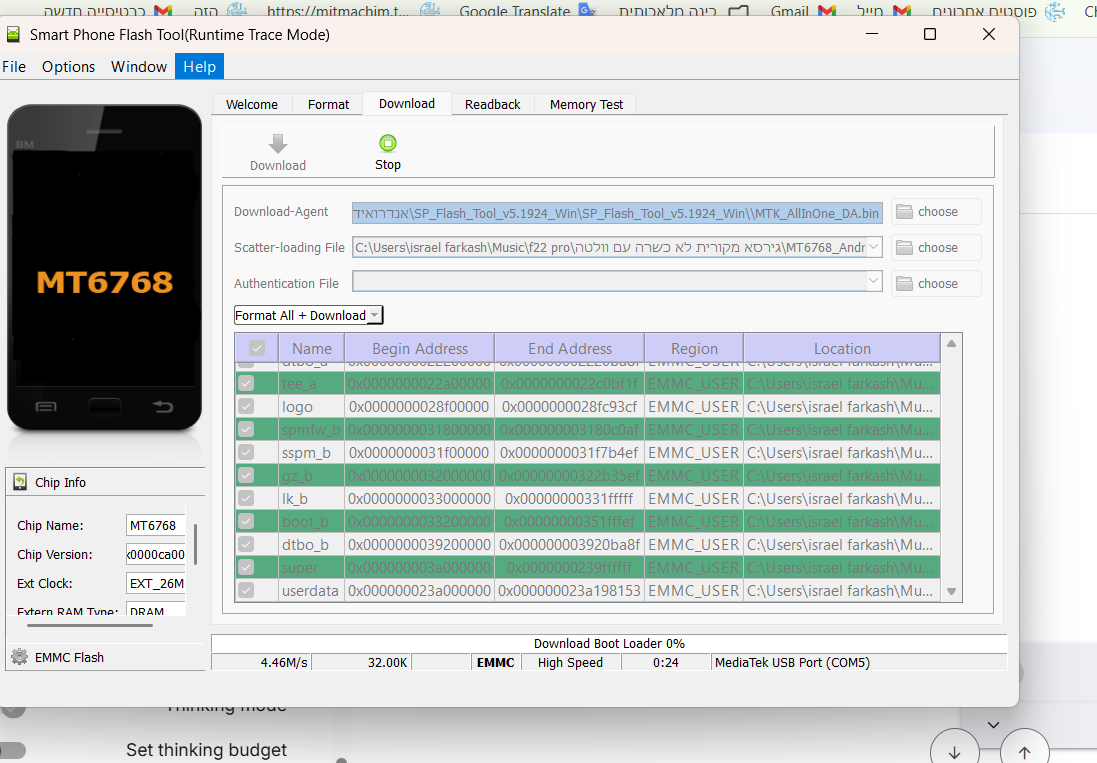The image size is (1097, 763).
Task: Toggle the spmfw_b partition checkbox
Action: click(x=246, y=429)
